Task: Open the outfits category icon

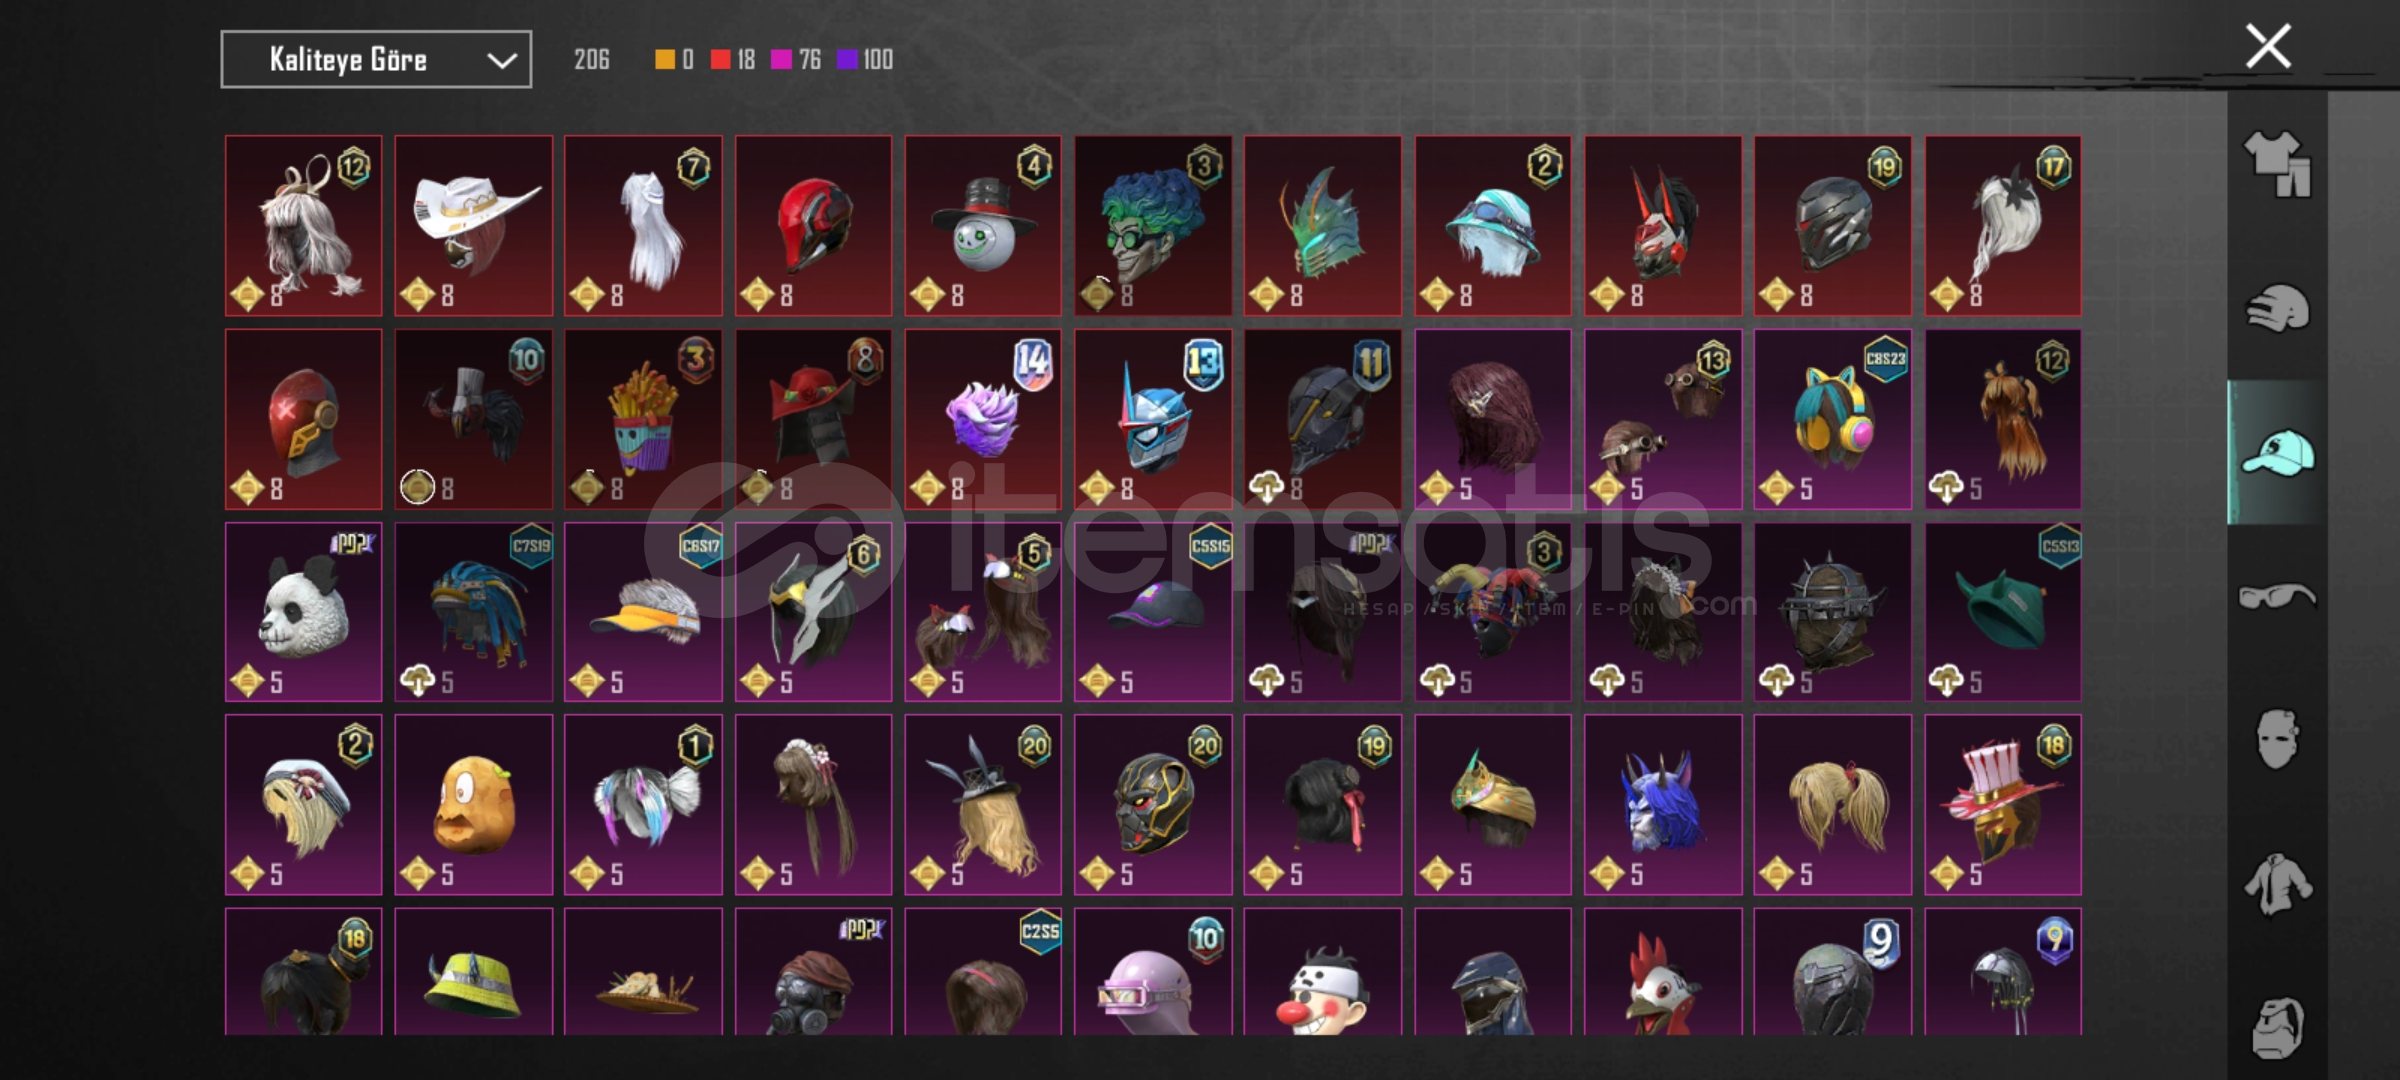Action: pyautogui.click(x=2277, y=164)
